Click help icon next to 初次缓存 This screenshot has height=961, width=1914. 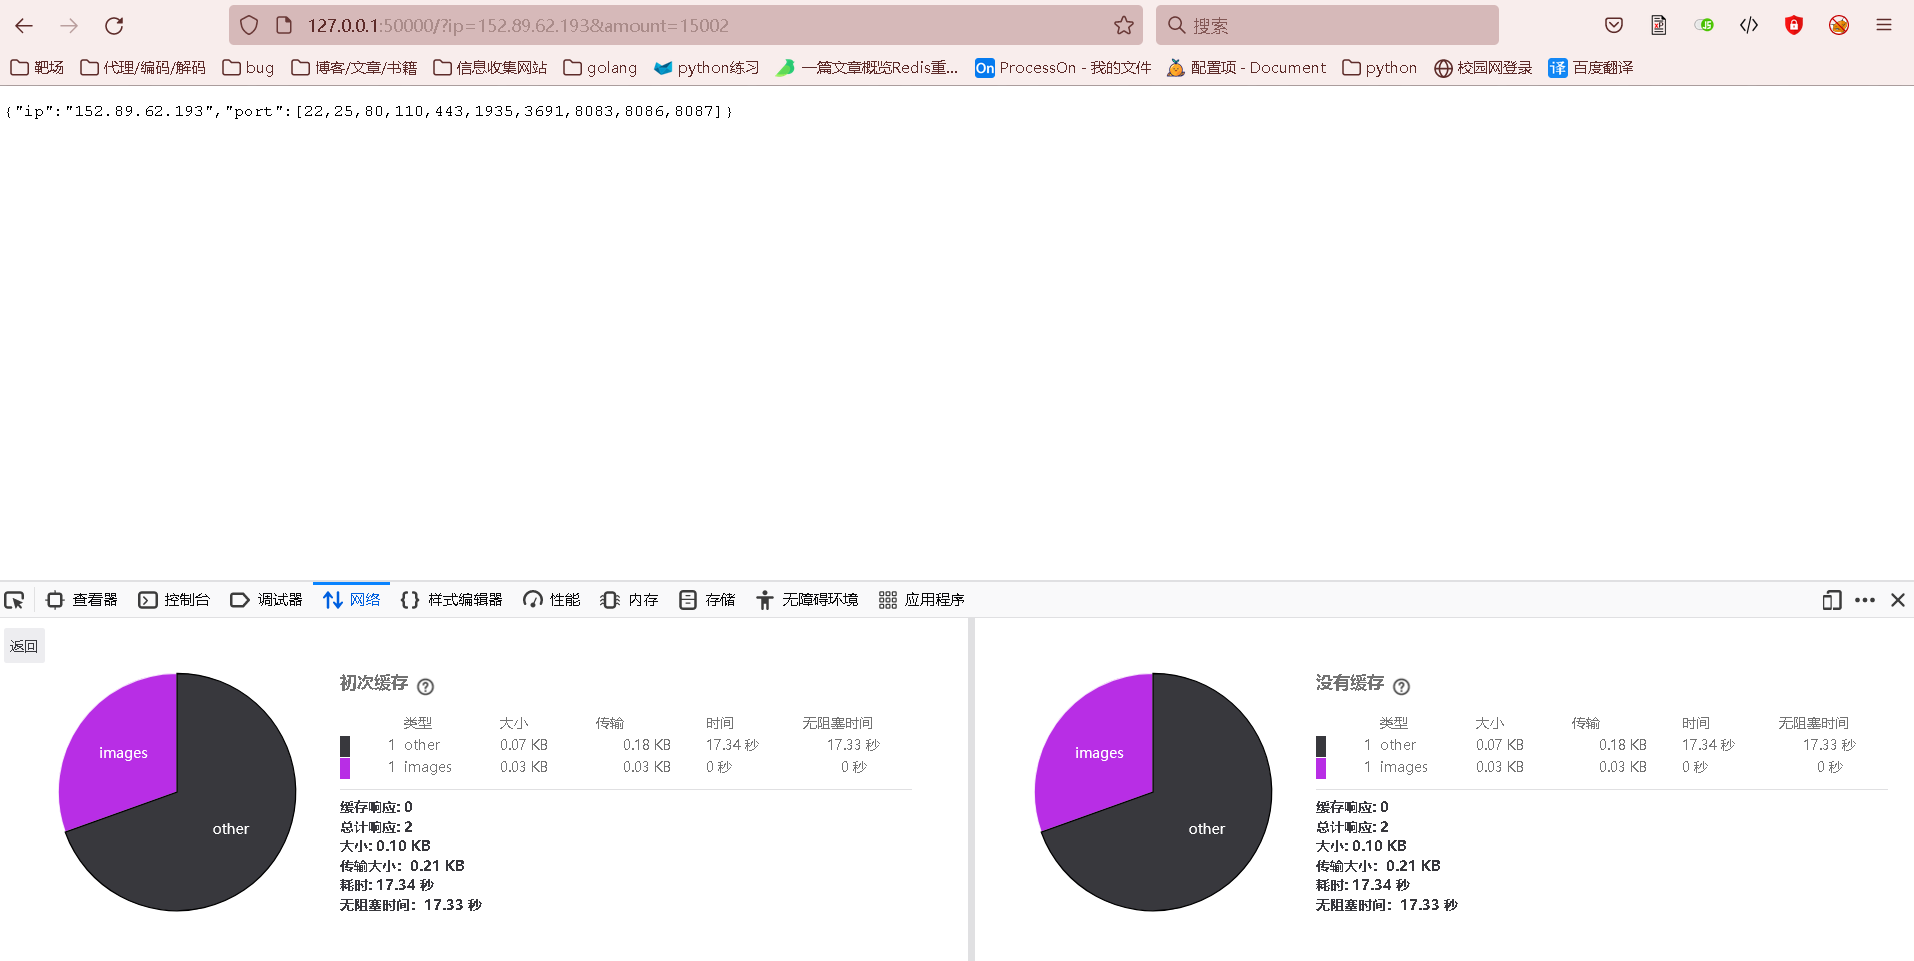pyautogui.click(x=425, y=687)
